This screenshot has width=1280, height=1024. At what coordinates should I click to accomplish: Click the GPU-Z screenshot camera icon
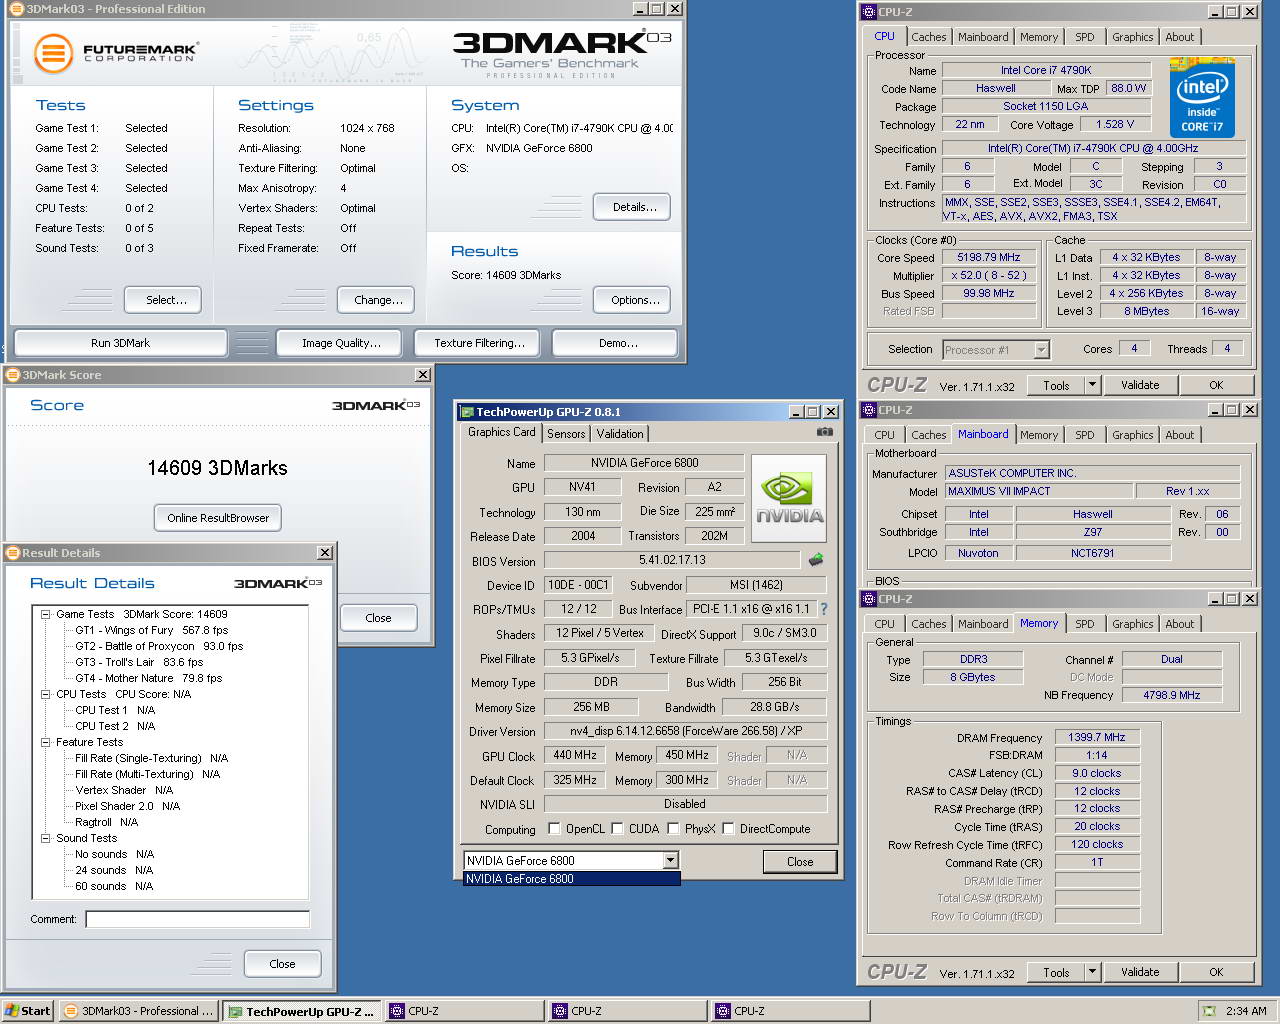(824, 432)
